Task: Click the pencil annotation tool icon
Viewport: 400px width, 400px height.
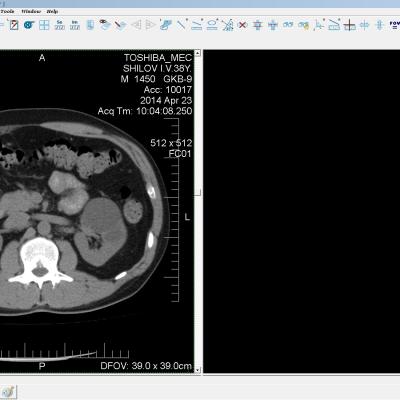Action: click(x=121, y=25)
